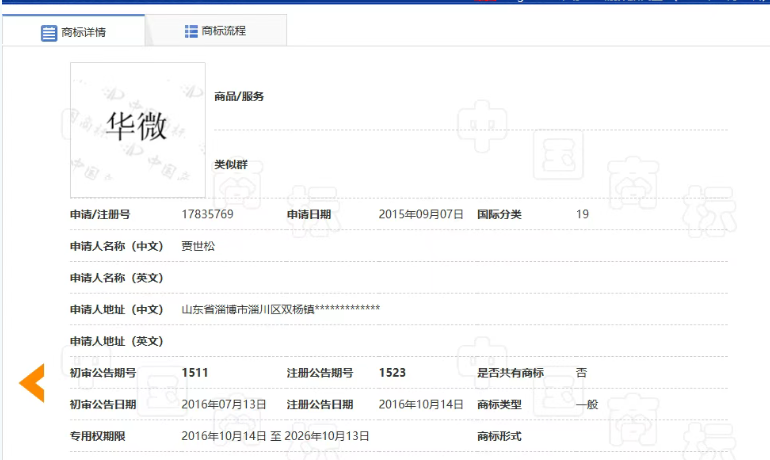Click the registration number 17835769
The image size is (770, 460).
pyautogui.click(x=207, y=214)
